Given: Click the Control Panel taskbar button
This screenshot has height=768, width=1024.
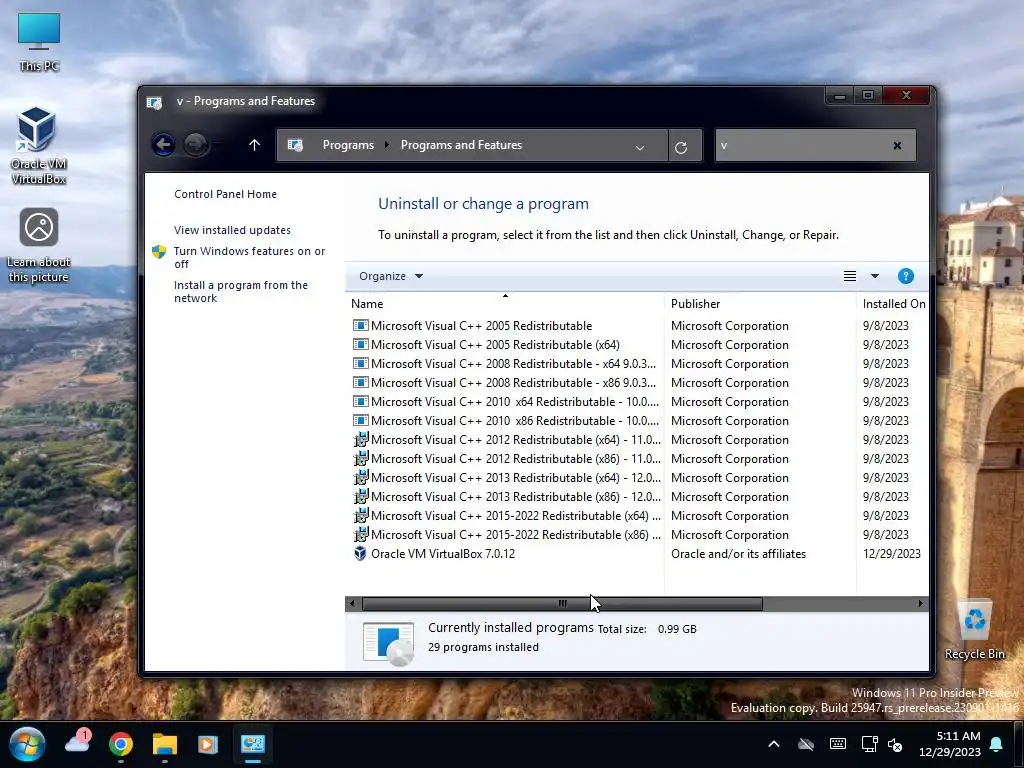Looking at the screenshot, I should tap(253, 744).
